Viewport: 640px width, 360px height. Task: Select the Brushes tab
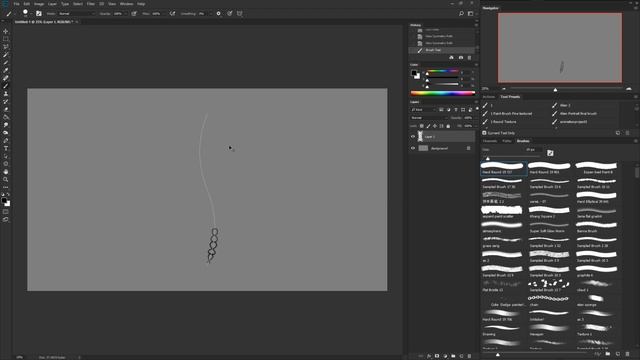click(x=523, y=141)
